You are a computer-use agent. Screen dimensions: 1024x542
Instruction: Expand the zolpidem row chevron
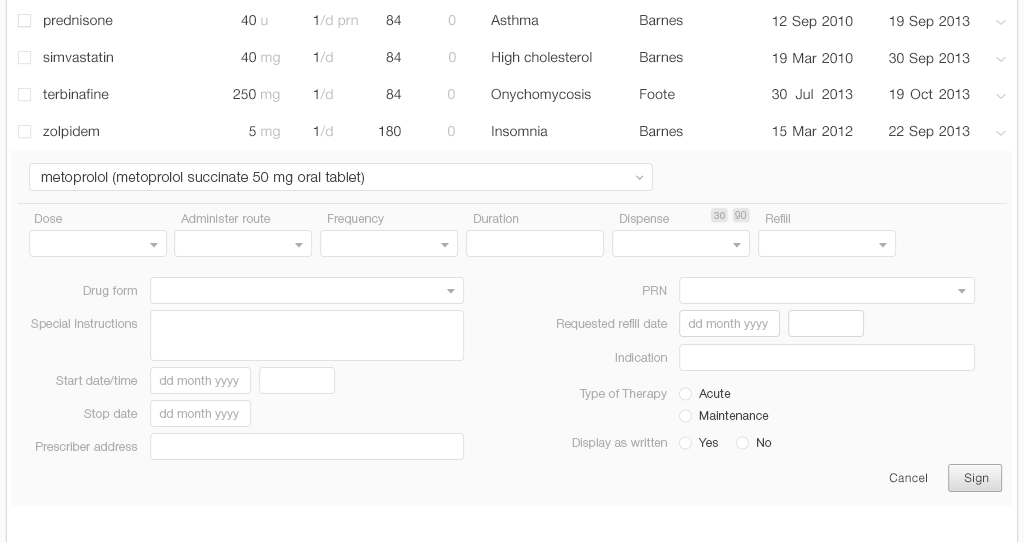coord(1000,133)
